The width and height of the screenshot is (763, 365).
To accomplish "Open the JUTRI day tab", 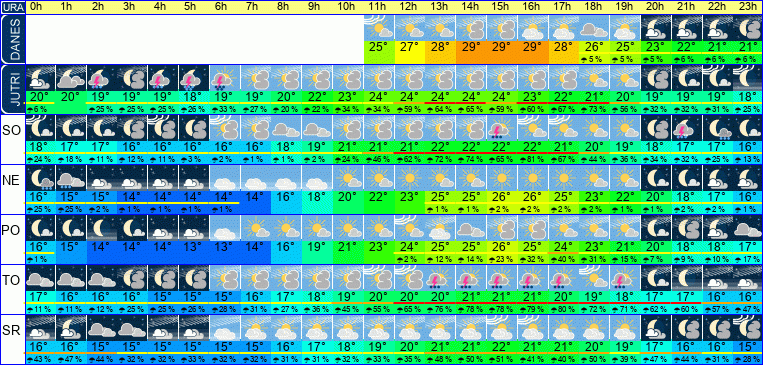I will 12,89.
